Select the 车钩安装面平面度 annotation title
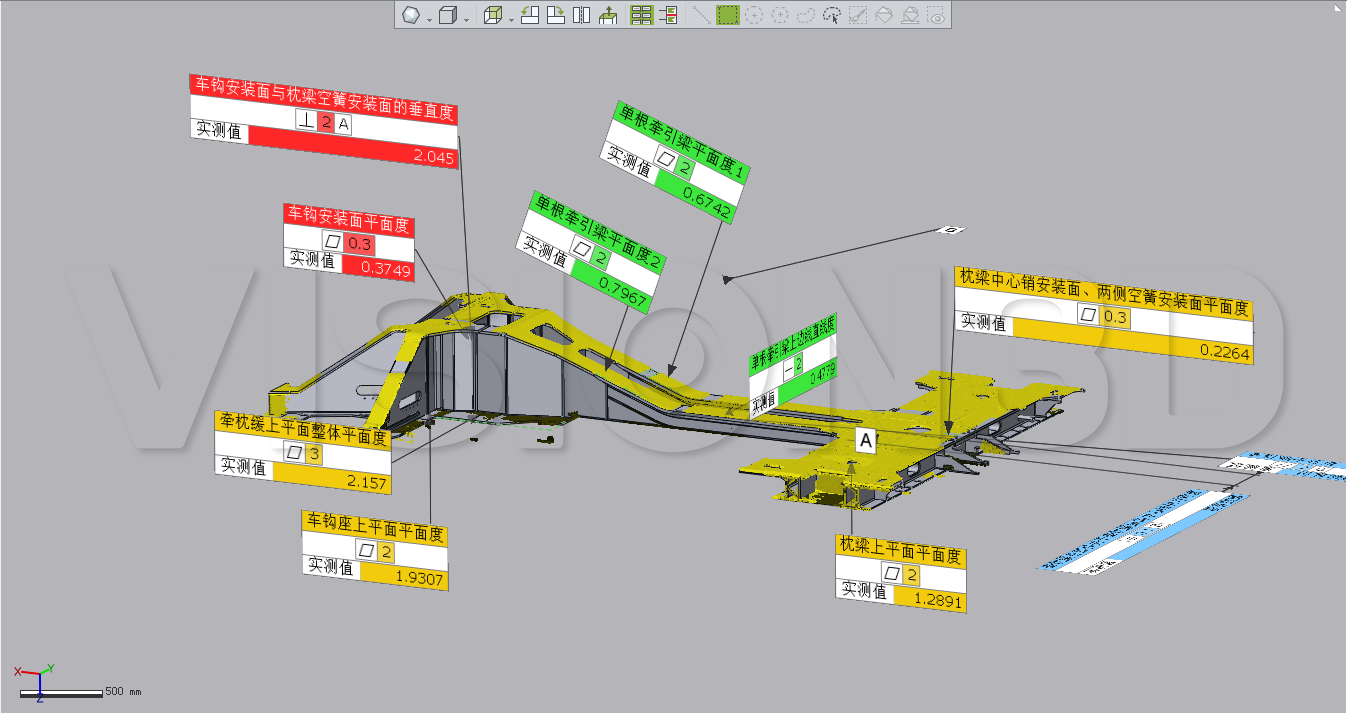1347x714 pixels. coord(348,213)
